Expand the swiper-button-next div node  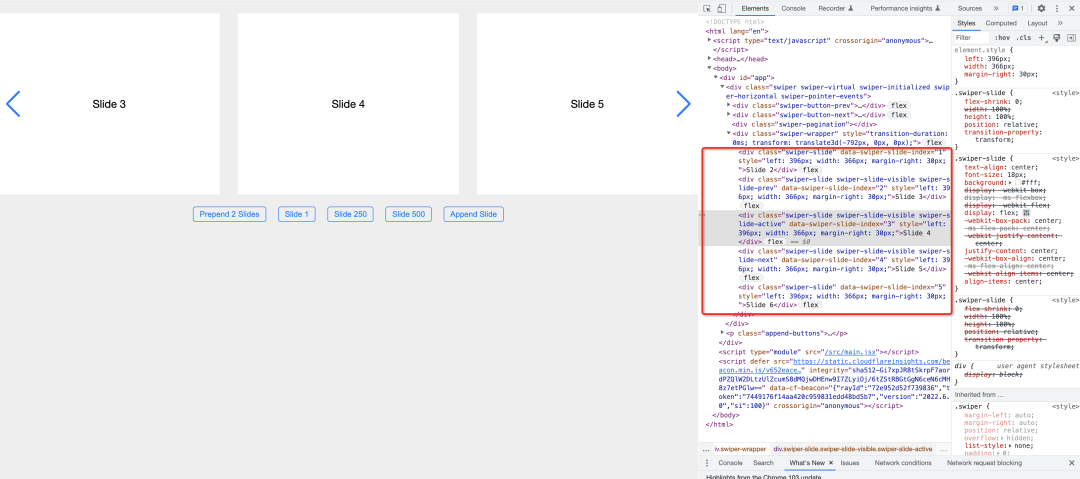(x=729, y=115)
